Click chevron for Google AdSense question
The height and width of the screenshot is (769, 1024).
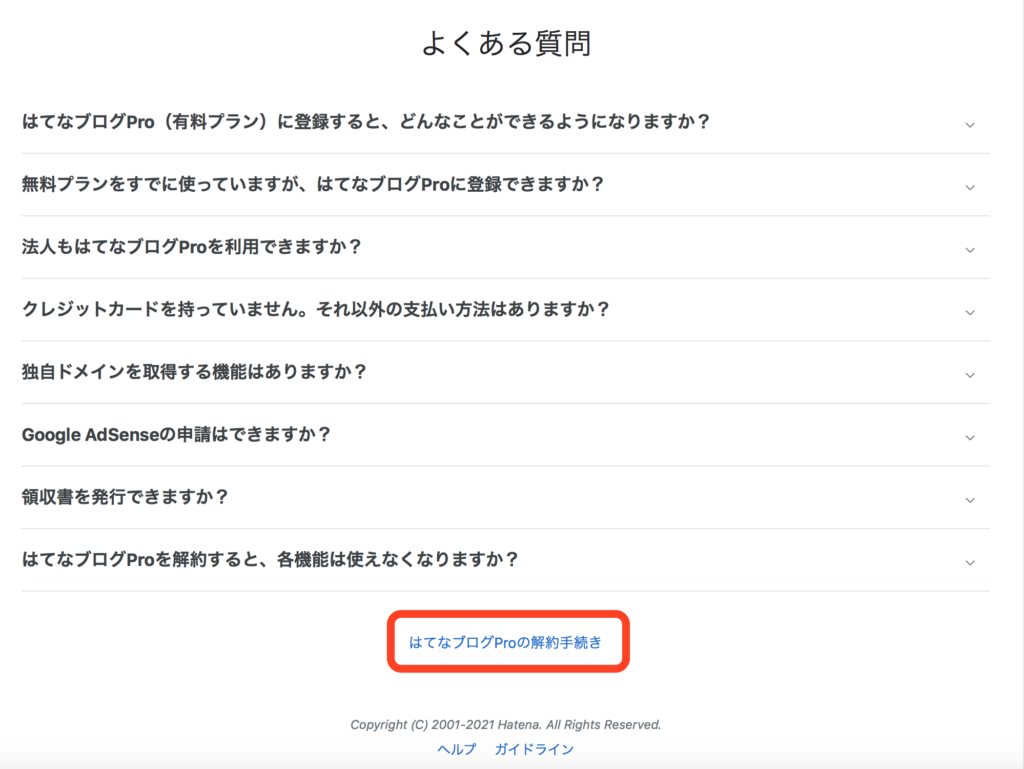pyautogui.click(x=970, y=437)
